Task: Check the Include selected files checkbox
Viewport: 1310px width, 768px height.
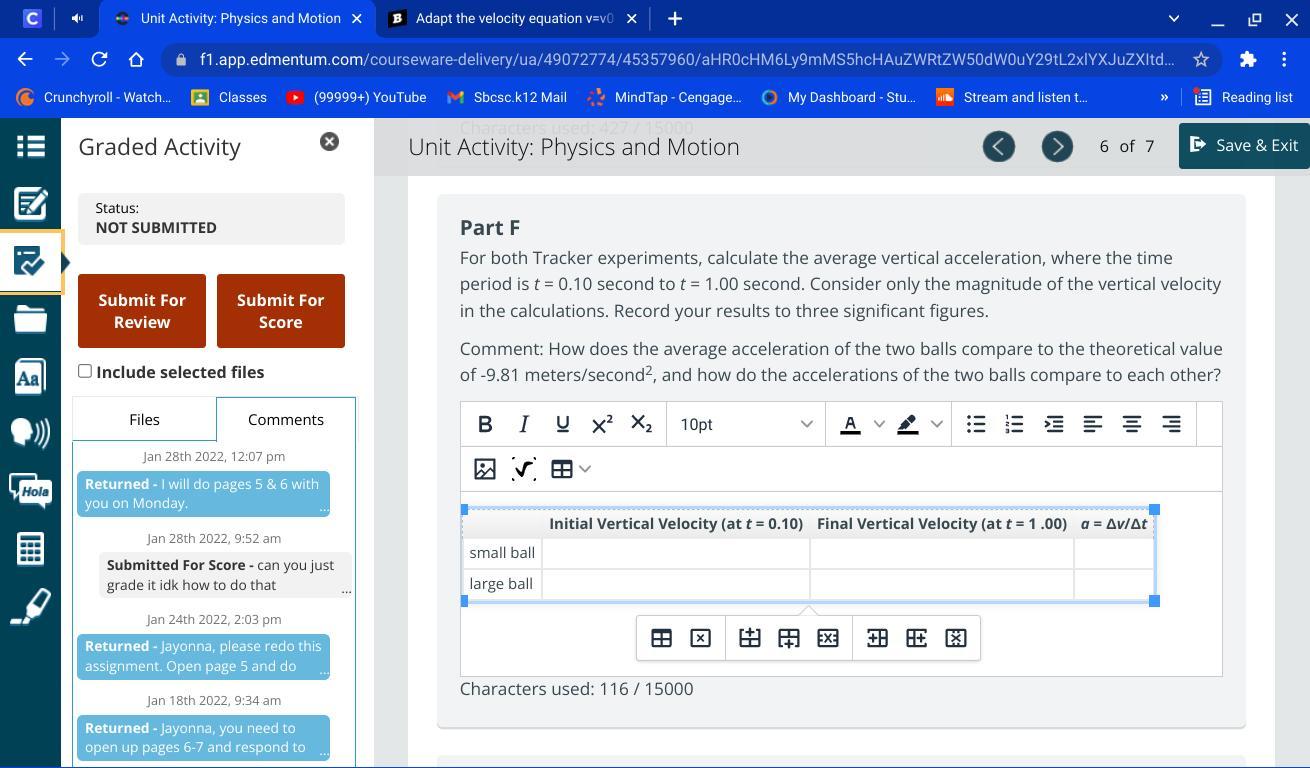Action: (x=85, y=371)
